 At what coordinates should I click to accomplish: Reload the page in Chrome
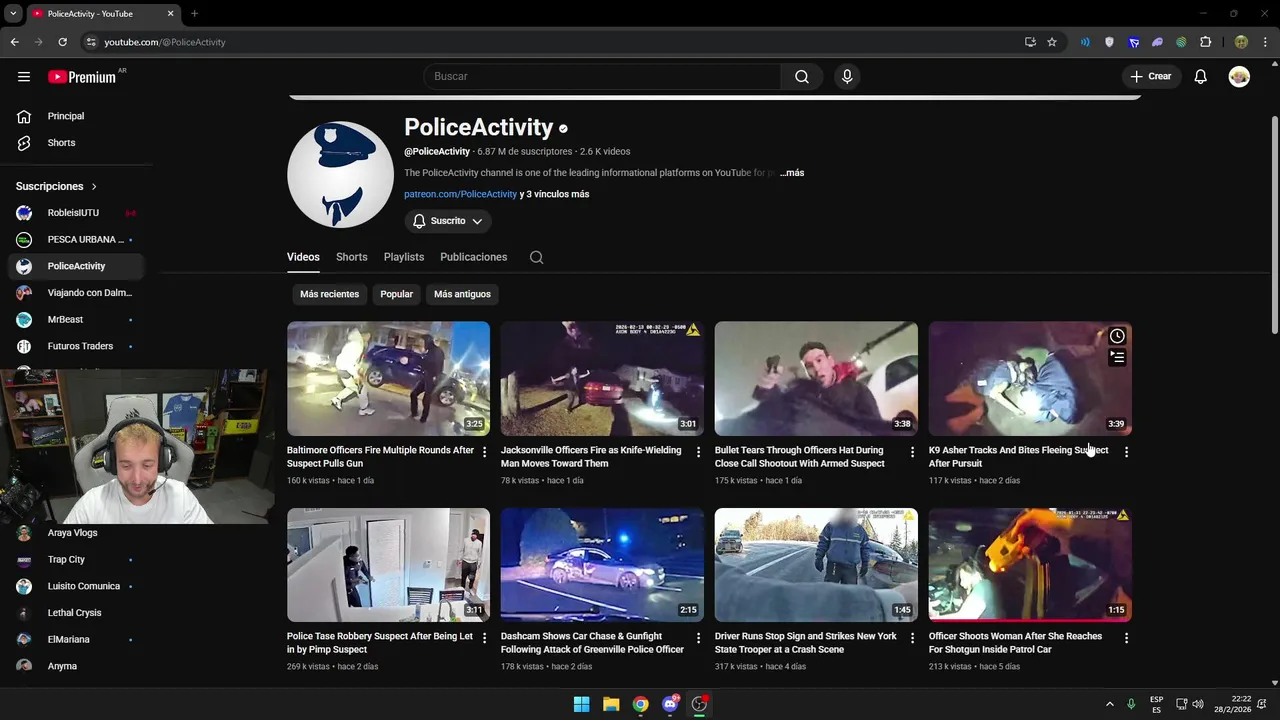pyautogui.click(x=62, y=42)
